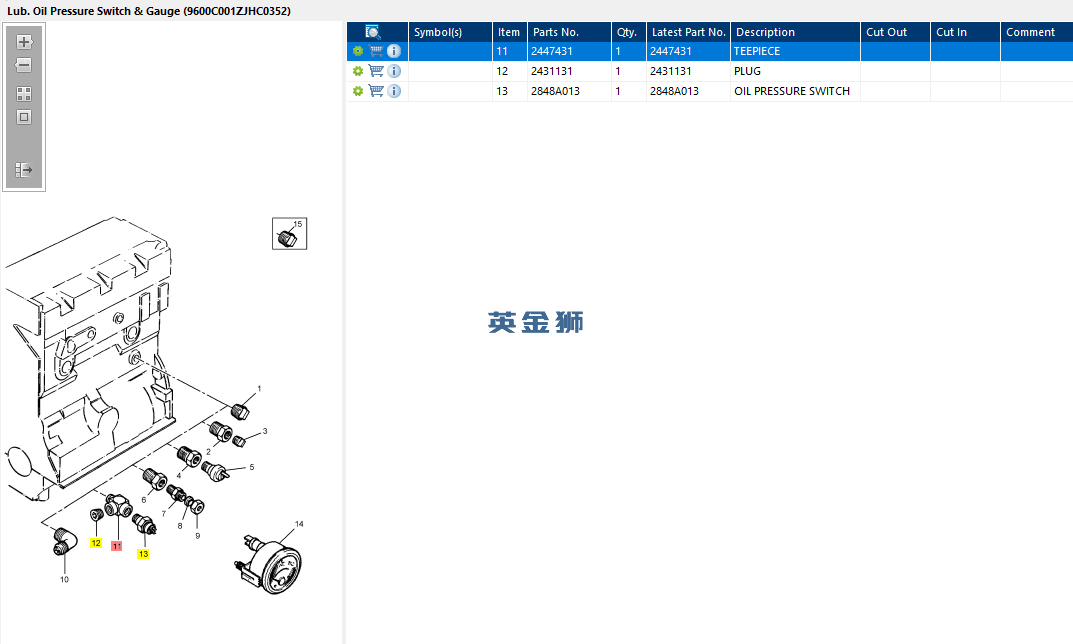
Task: Click the list export arrow icon
Action: (x=24, y=170)
